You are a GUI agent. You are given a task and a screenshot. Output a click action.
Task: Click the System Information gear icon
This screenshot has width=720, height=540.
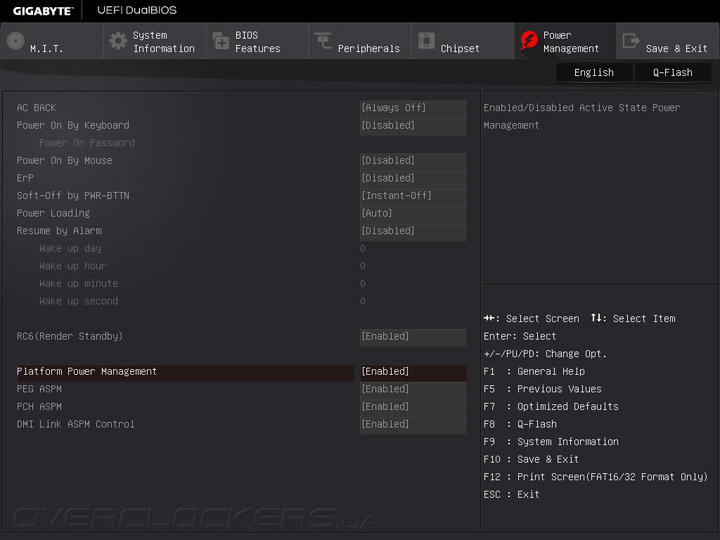click(118, 41)
